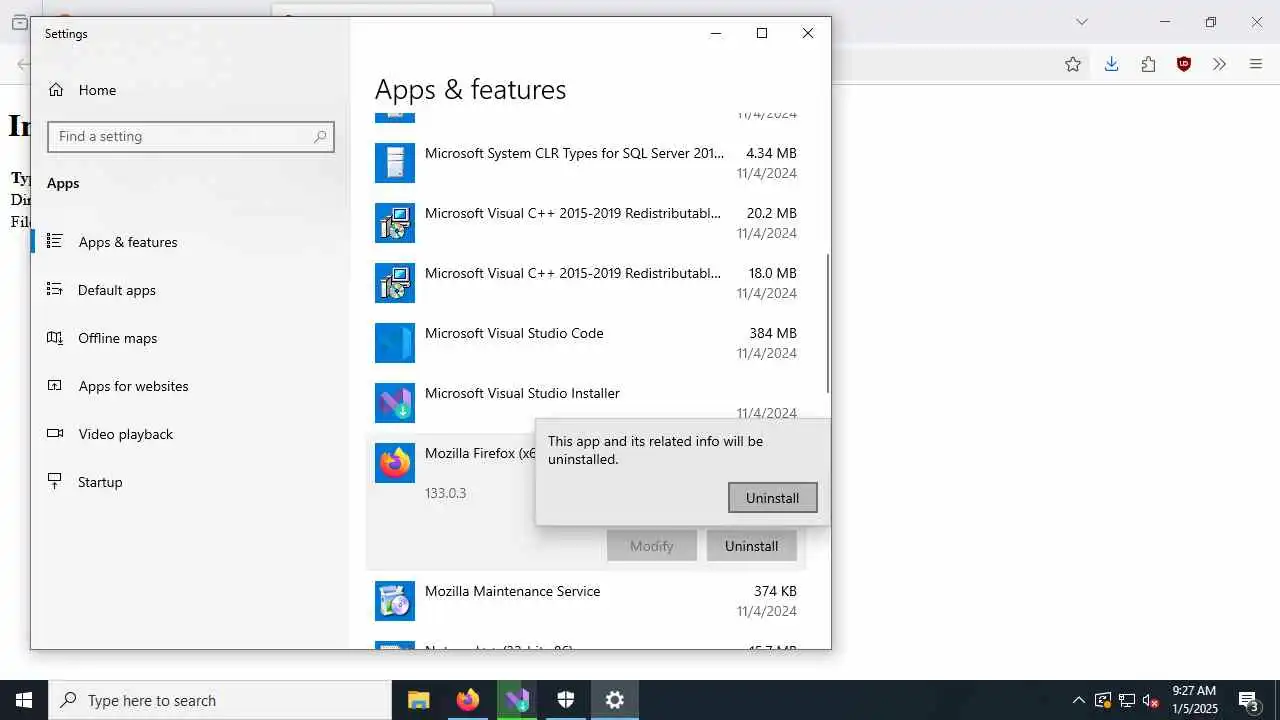Screen dimensions: 1280x720
Task: Select Microsoft System CLR Types app icon
Action: click(x=395, y=163)
